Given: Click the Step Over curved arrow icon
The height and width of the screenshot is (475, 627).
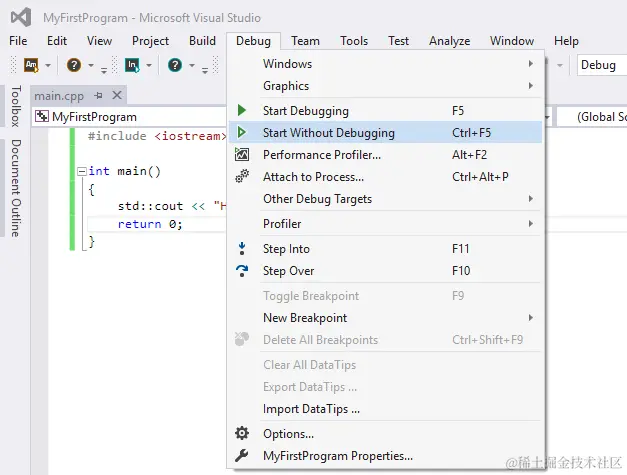Looking at the screenshot, I should (x=242, y=271).
